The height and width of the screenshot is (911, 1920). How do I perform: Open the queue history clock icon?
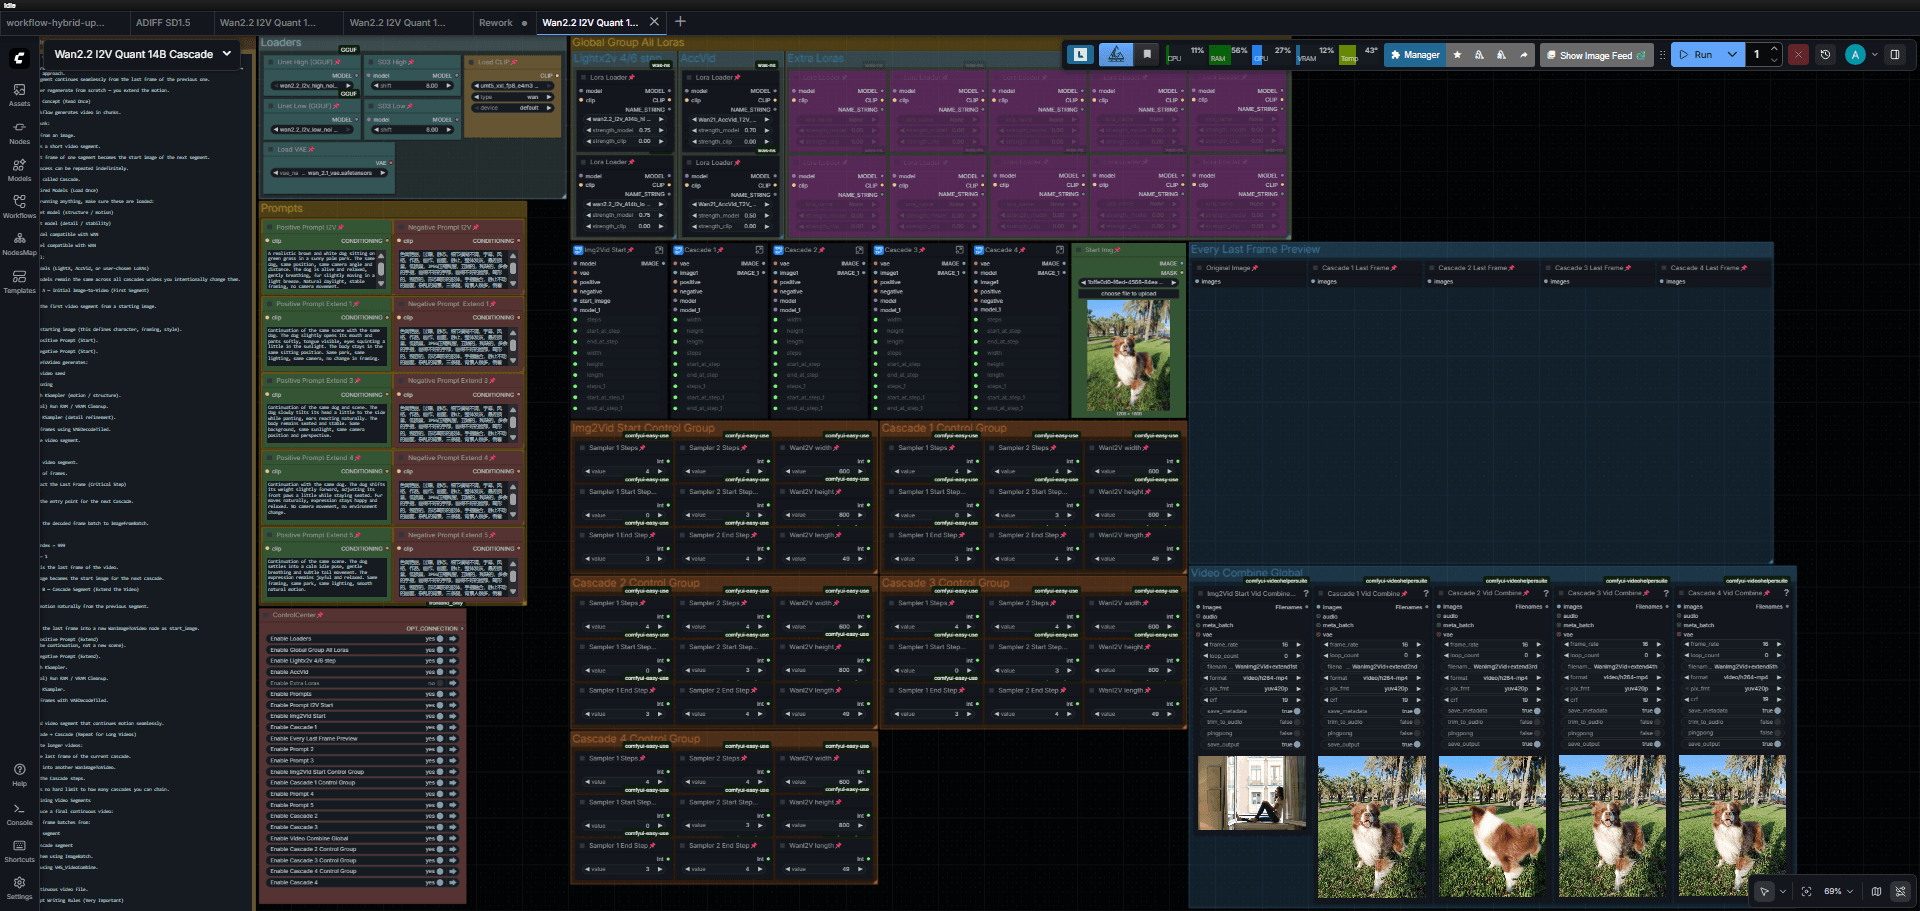(x=1825, y=55)
